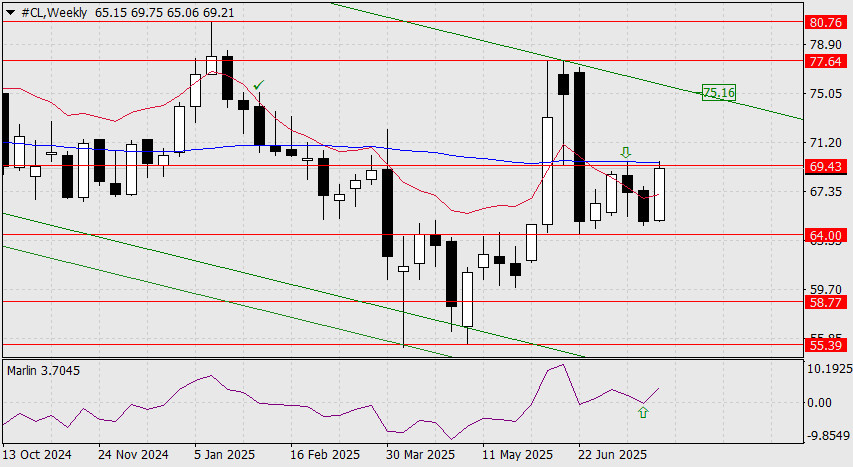Click the 22 Jun 2025 date label

click(x=612, y=454)
